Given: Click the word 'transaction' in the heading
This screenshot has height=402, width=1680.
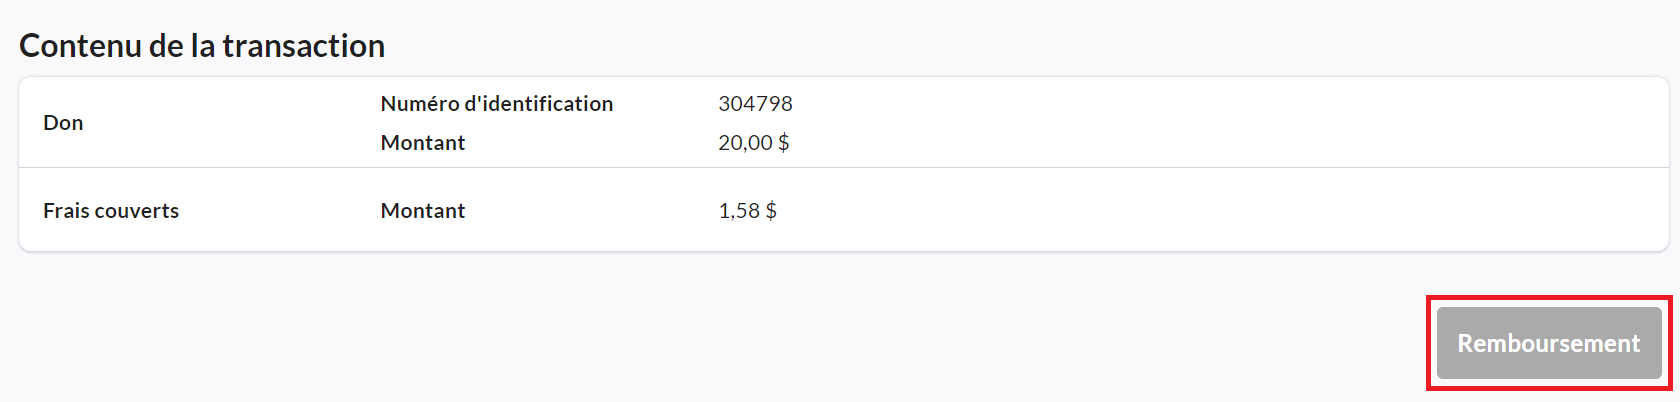Looking at the screenshot, I should (303, 46).
